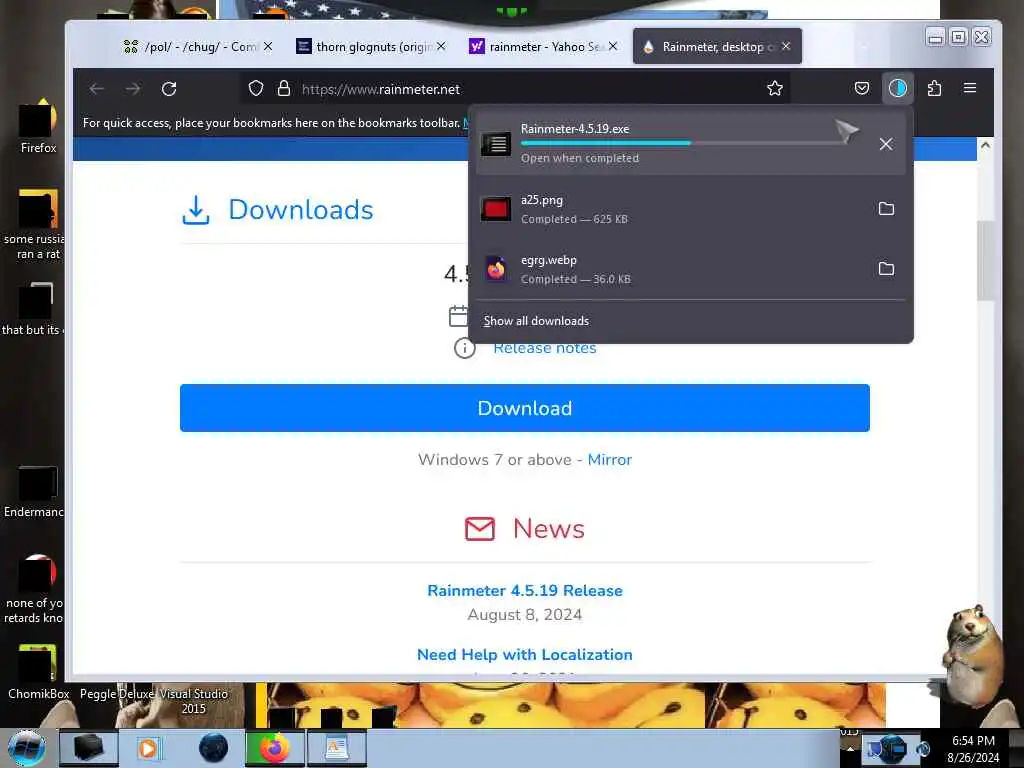Select the Visual Studio 2015 desktop label
Viewport: 1024px width, 768px height.
click(193, 701)
